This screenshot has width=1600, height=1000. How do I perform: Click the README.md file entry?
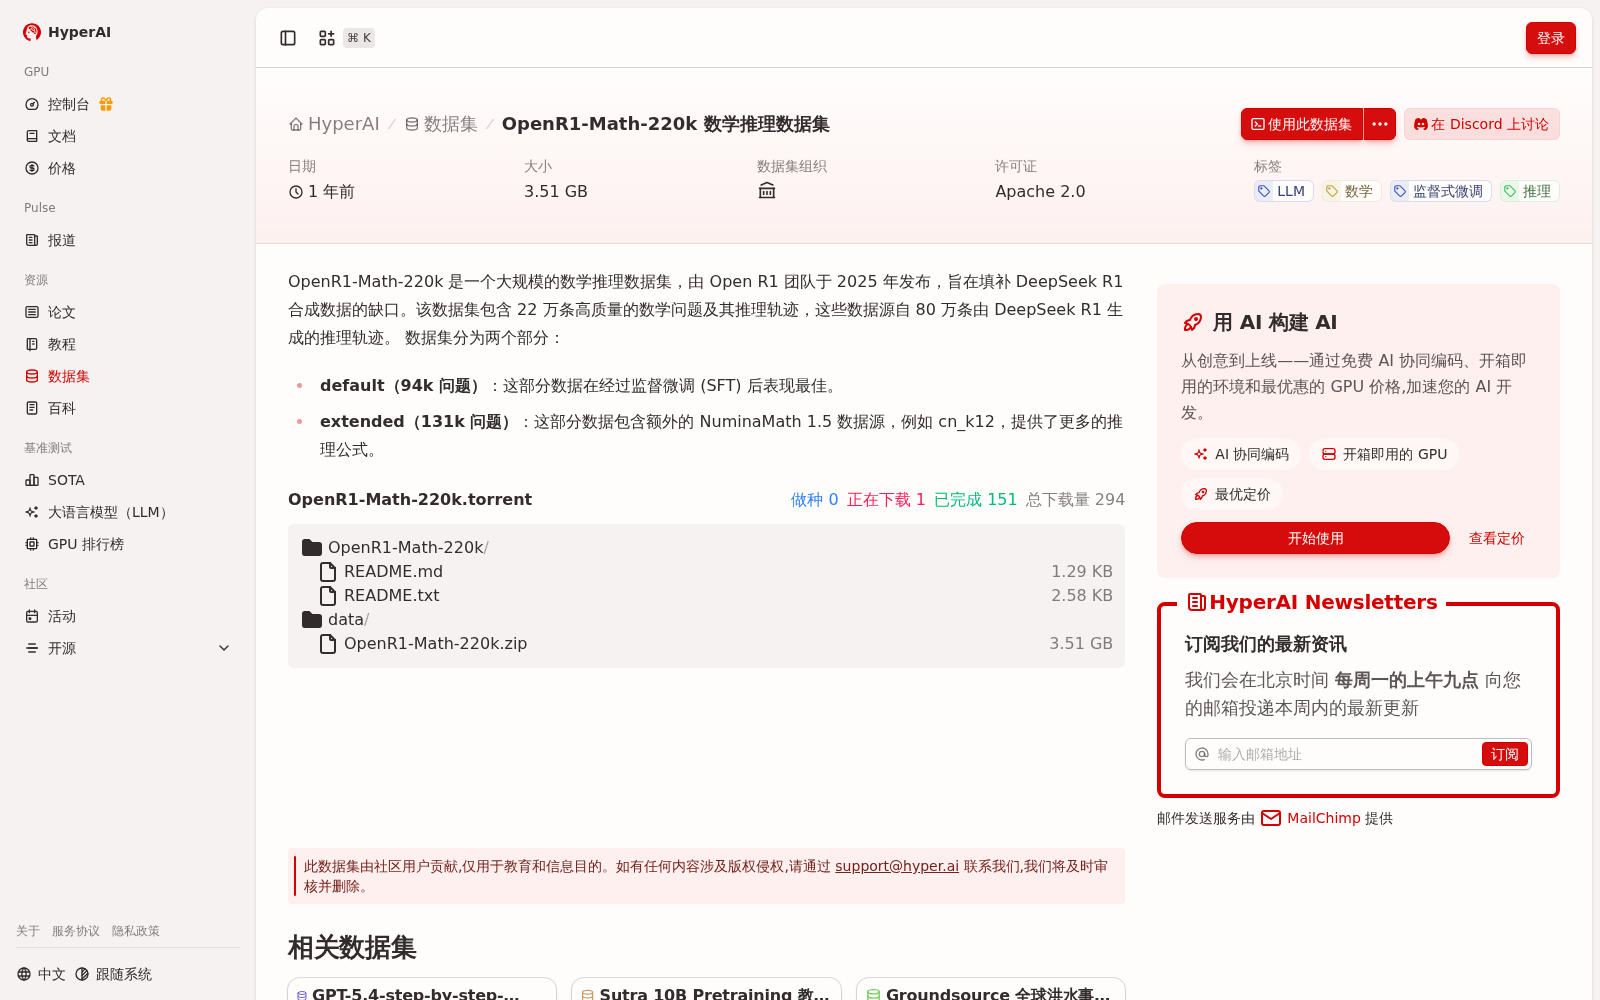pos(393,571)
